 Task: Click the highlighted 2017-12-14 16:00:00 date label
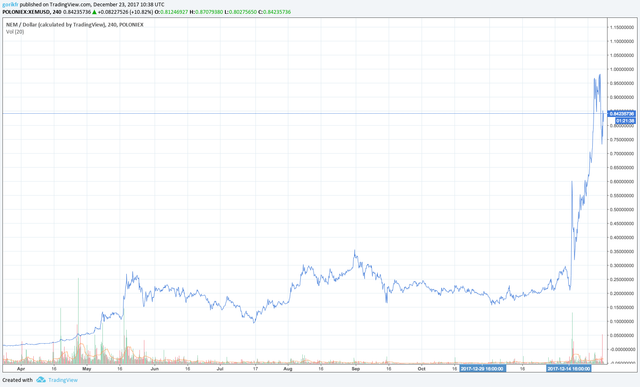click(x=569, y=369)
